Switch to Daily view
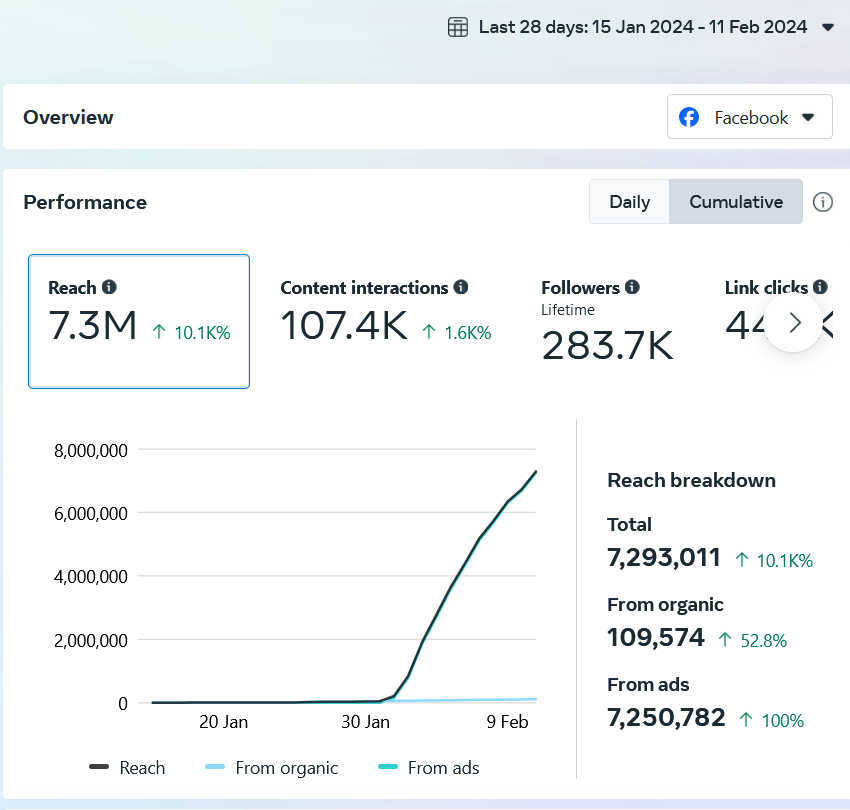This screenshot has width=850, height=810. pyautogui.click(x=629, y=202)
